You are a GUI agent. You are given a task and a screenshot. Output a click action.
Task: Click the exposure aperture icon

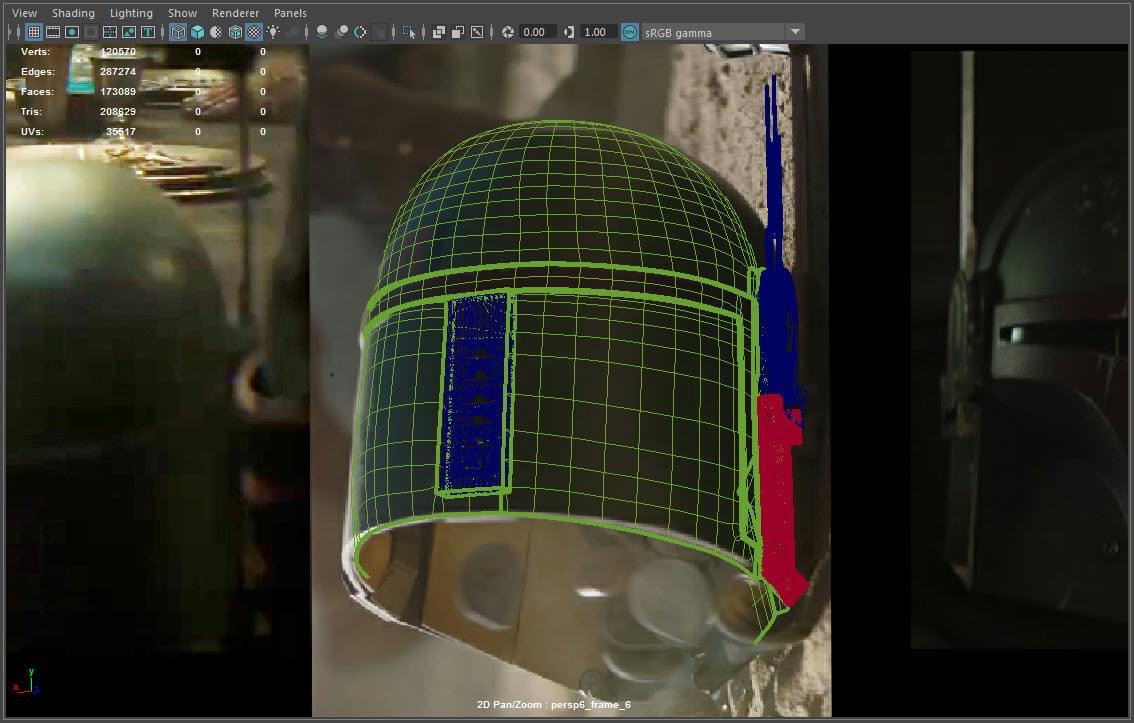pyautogui.click(x=508, y=32)
